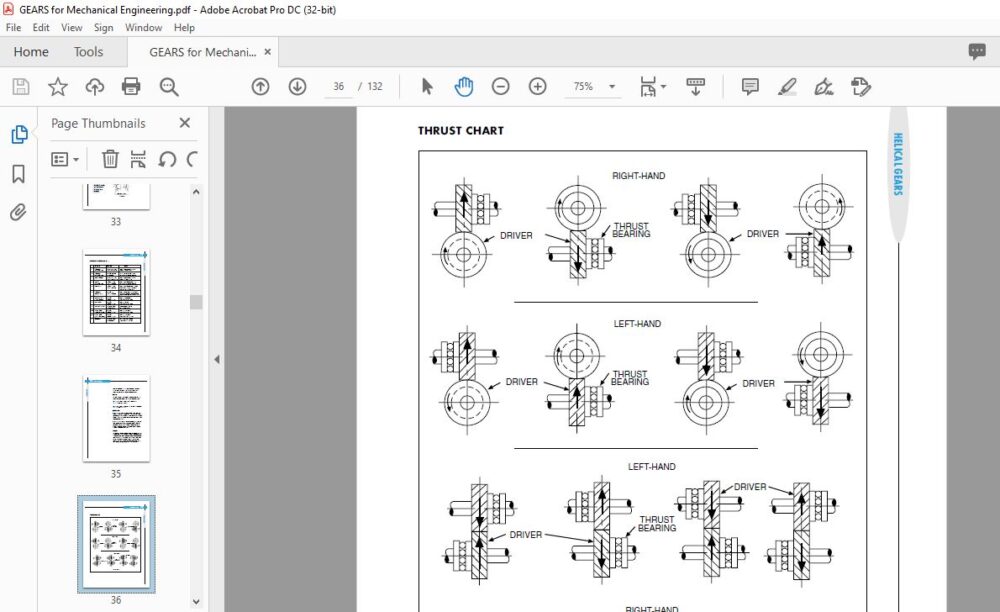Select page 33 thumbnail
The height and width of the screenshot is (612, 1000).
[116, 196]
